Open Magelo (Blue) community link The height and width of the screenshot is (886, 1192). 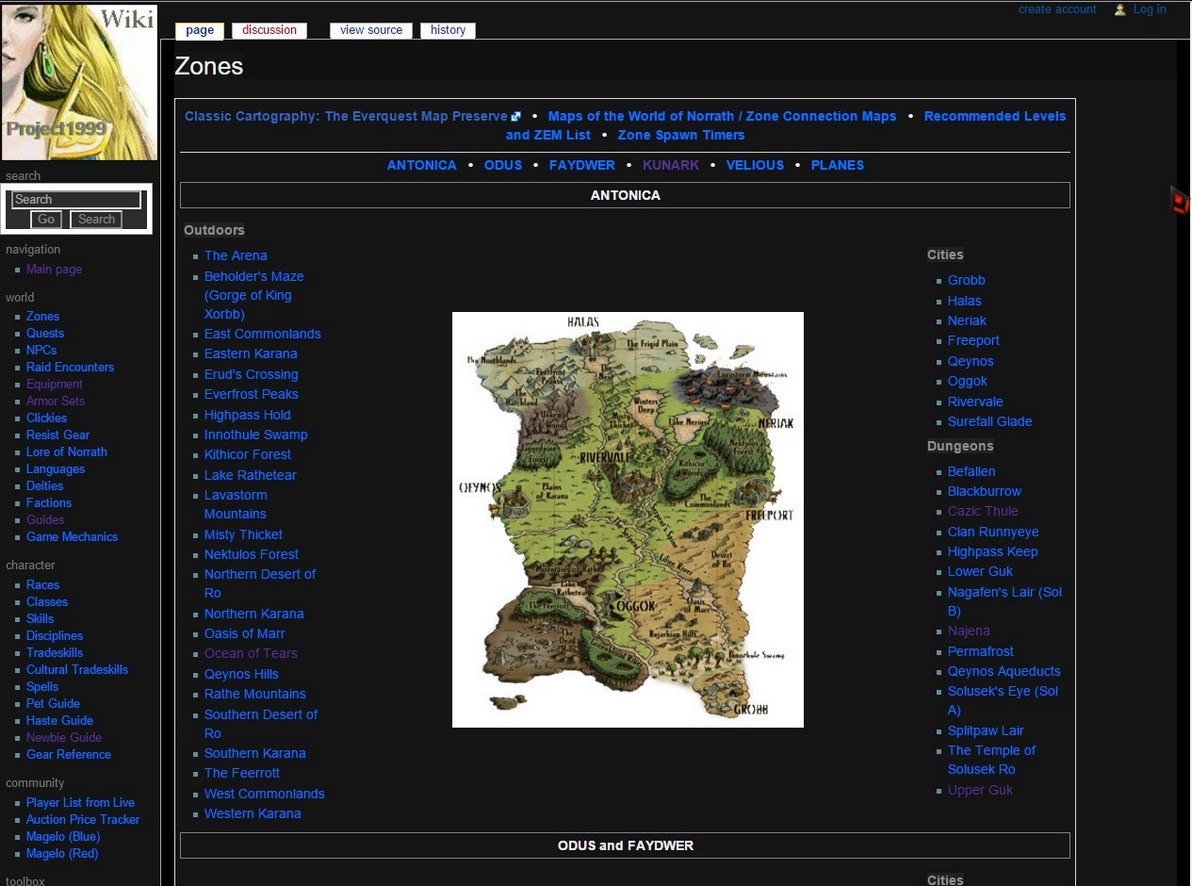63,837
